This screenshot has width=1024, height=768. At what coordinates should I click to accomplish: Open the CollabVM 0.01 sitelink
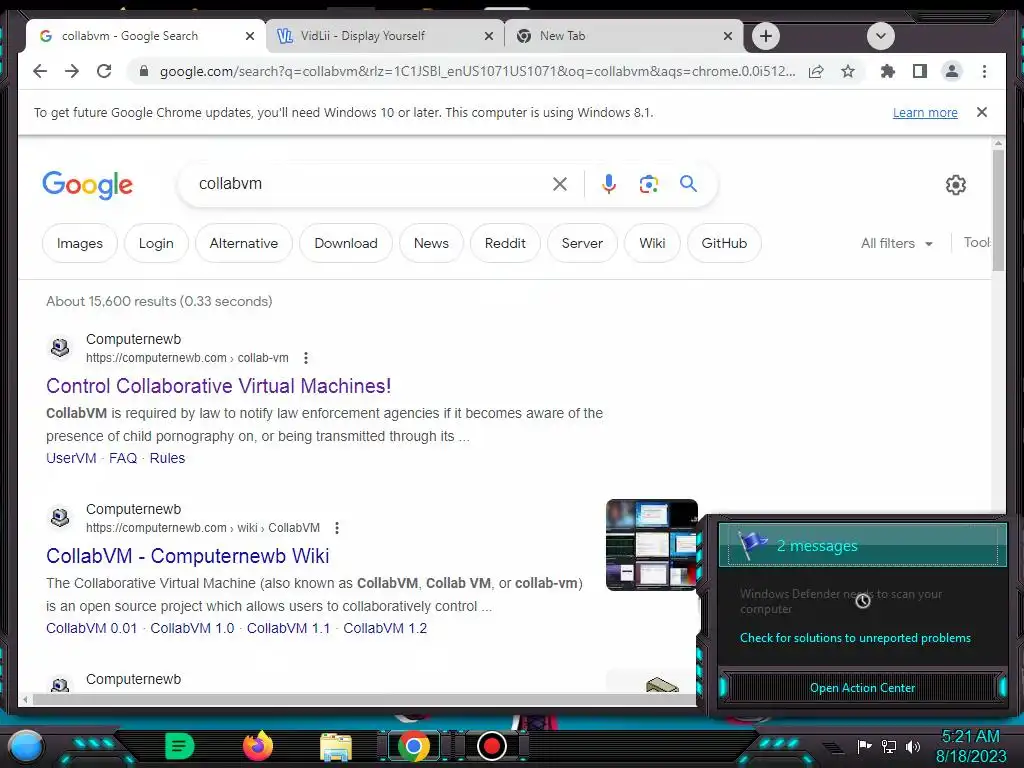point(91,628)
